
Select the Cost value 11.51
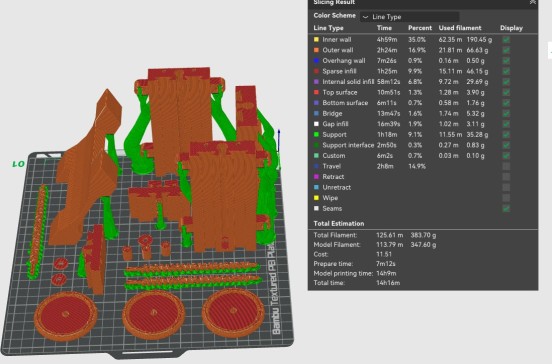383,254
